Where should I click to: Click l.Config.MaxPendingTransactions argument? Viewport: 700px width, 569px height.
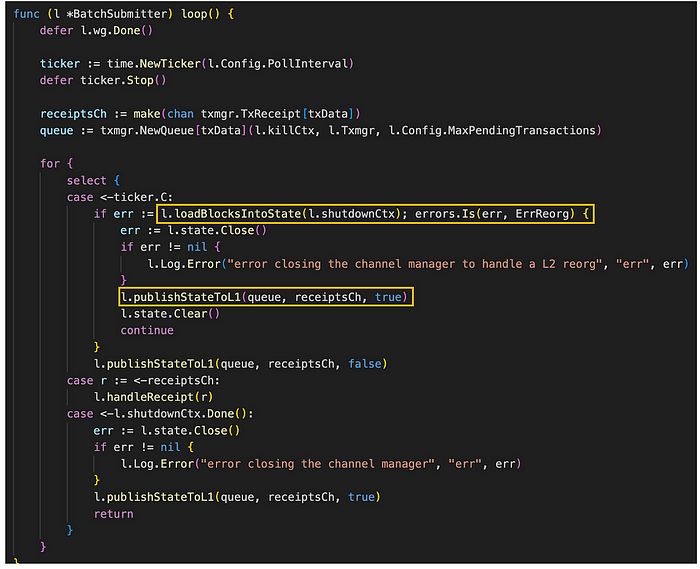[x=492, y=130]
